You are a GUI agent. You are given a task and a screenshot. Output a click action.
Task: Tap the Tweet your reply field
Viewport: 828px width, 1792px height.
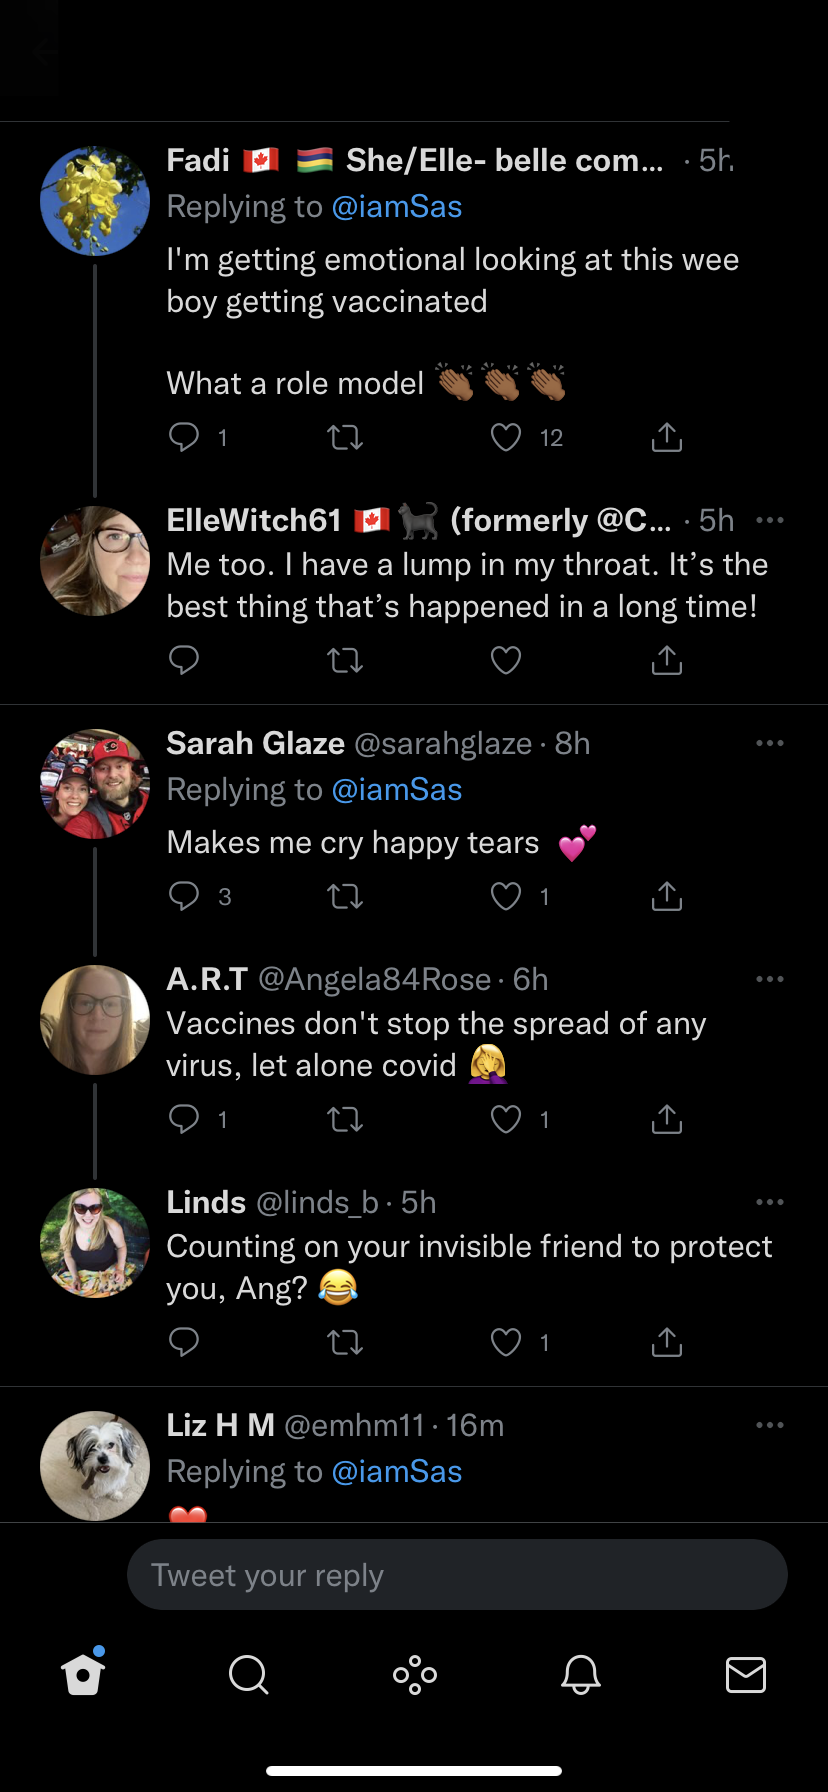coord(457,1575)
